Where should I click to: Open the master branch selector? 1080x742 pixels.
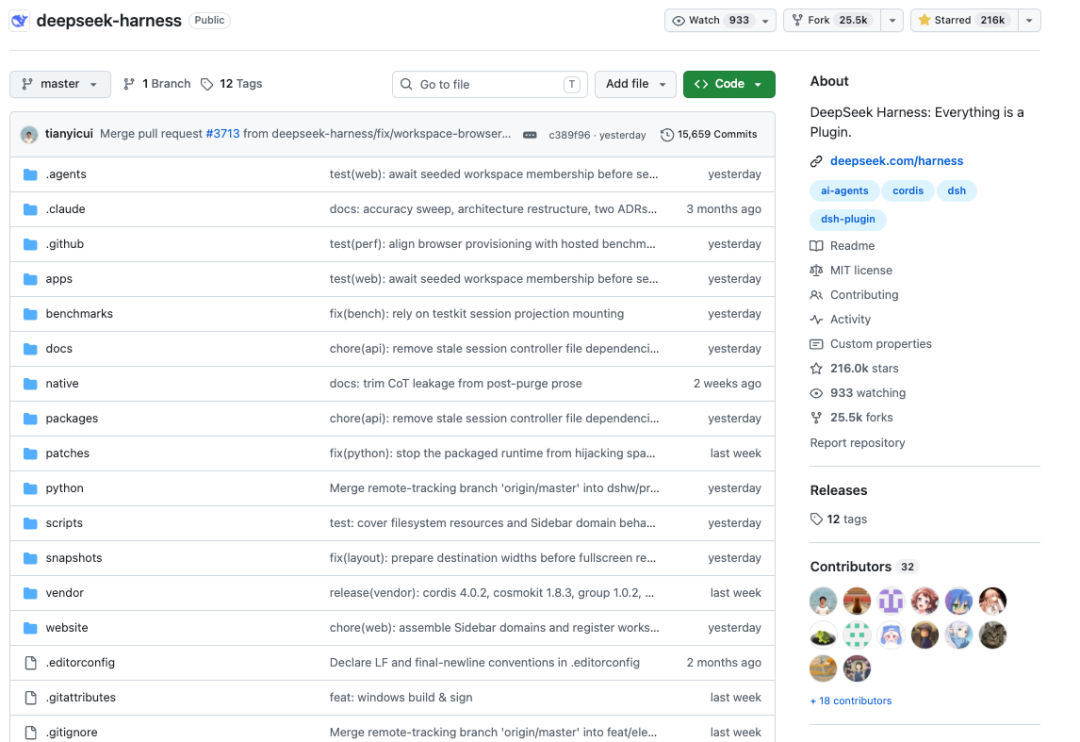click(59, 84)
